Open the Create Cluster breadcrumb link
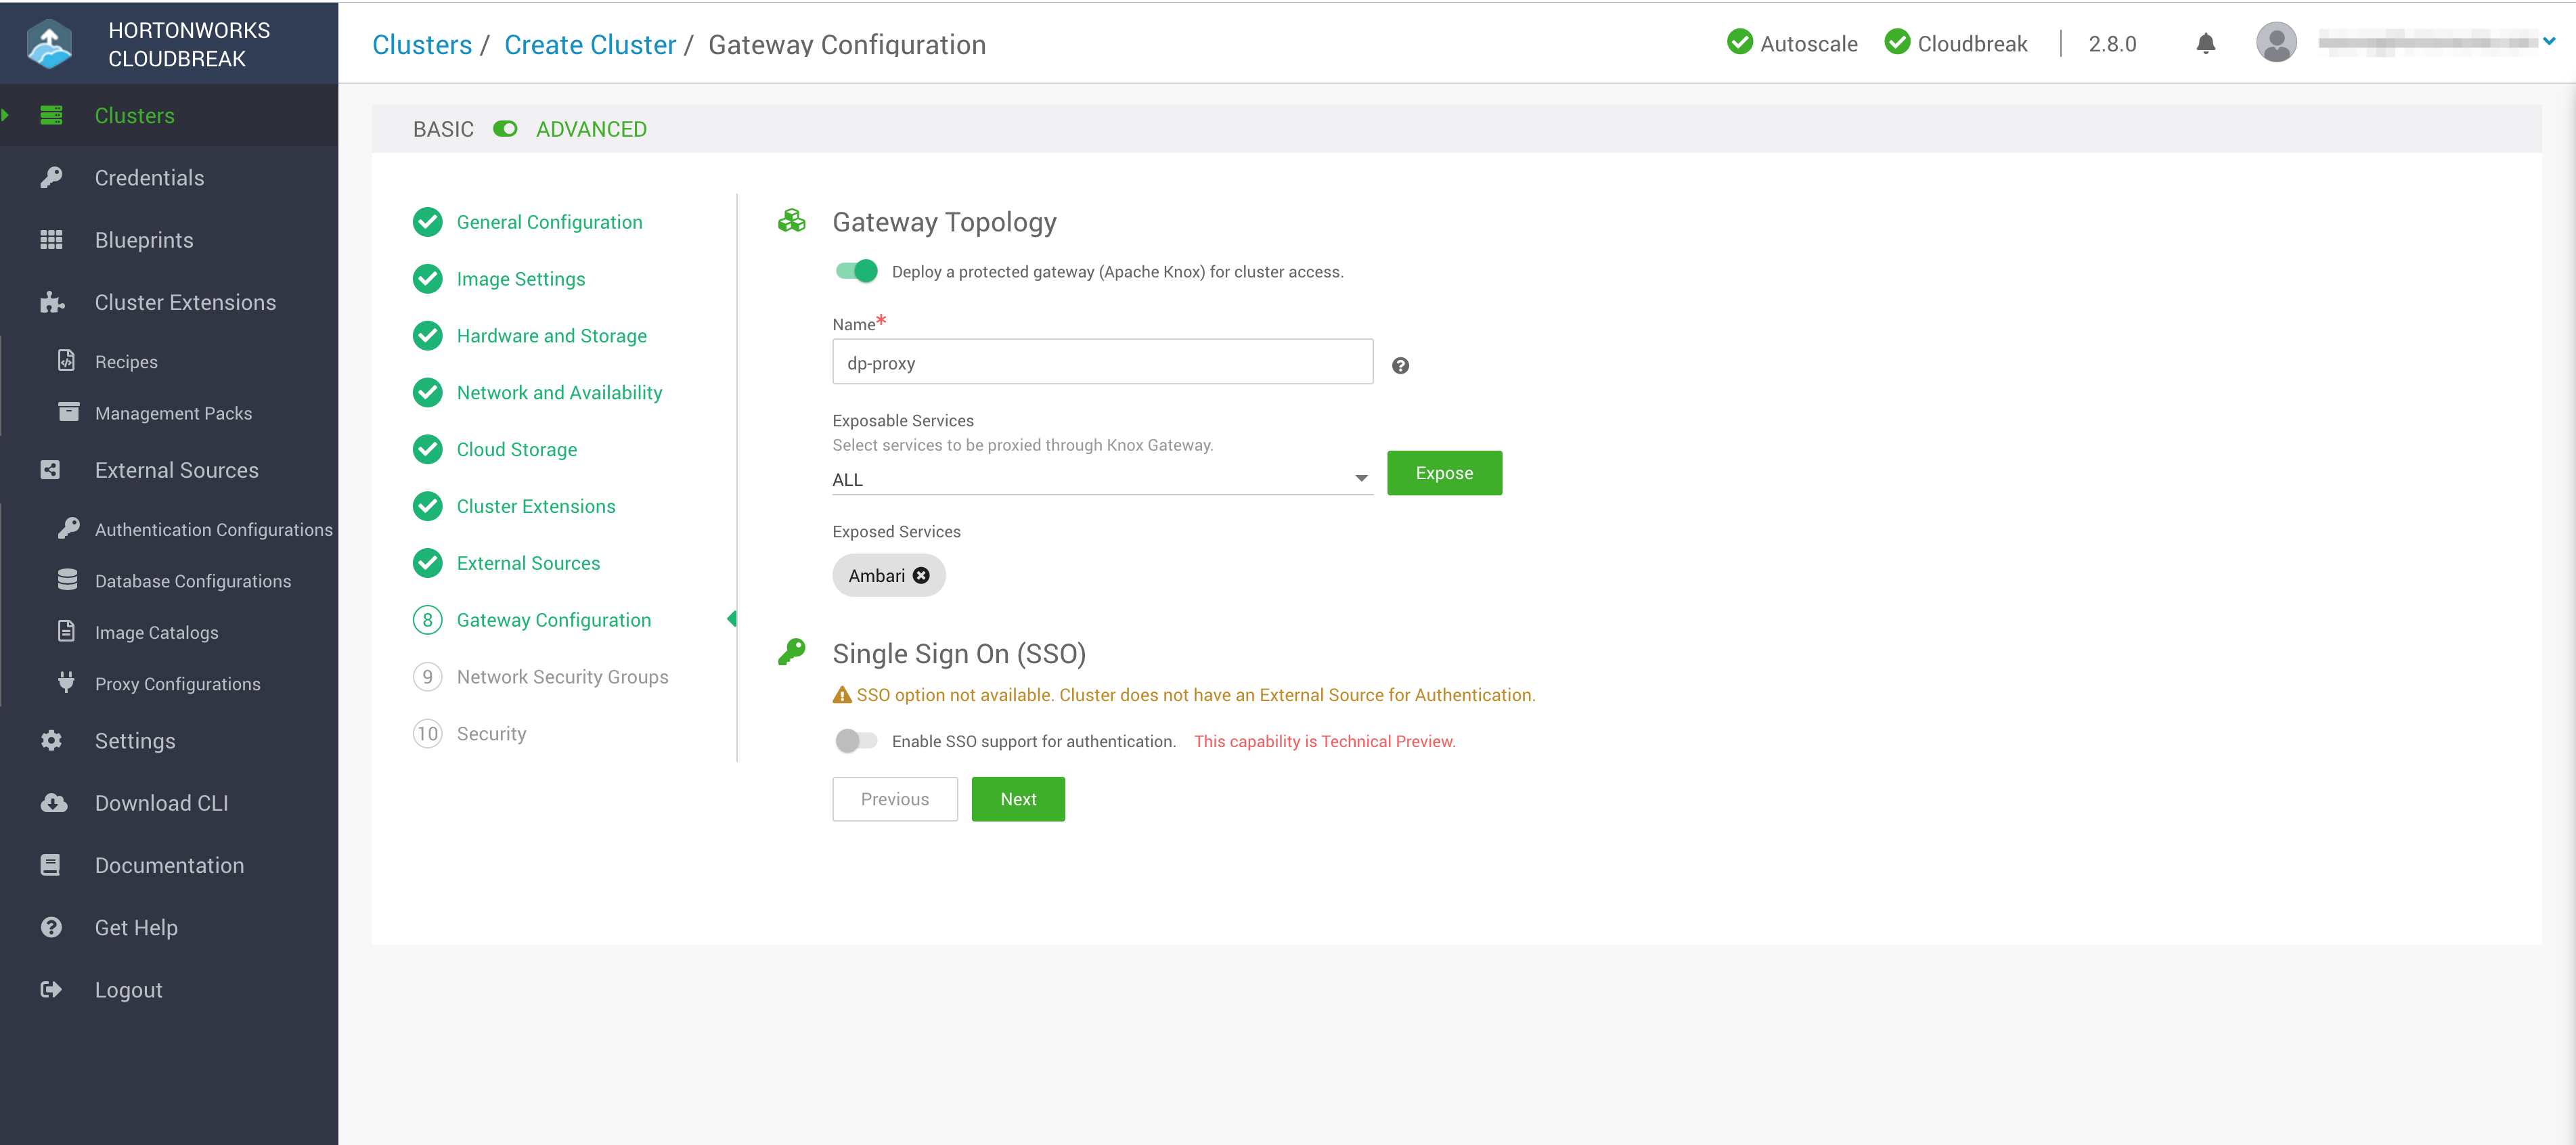This screenshot has height=1145, width=2576. pyautogui.click(x=590, y=44)
